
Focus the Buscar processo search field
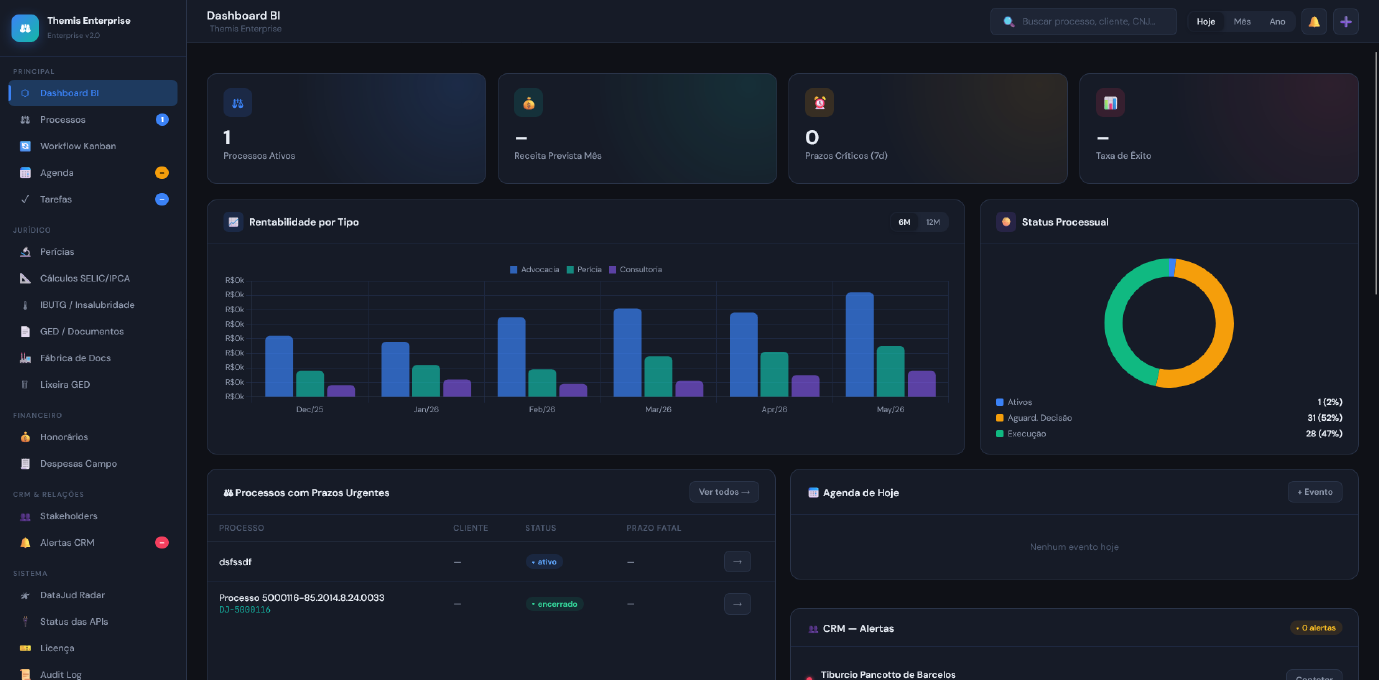tap(1084, 21)
